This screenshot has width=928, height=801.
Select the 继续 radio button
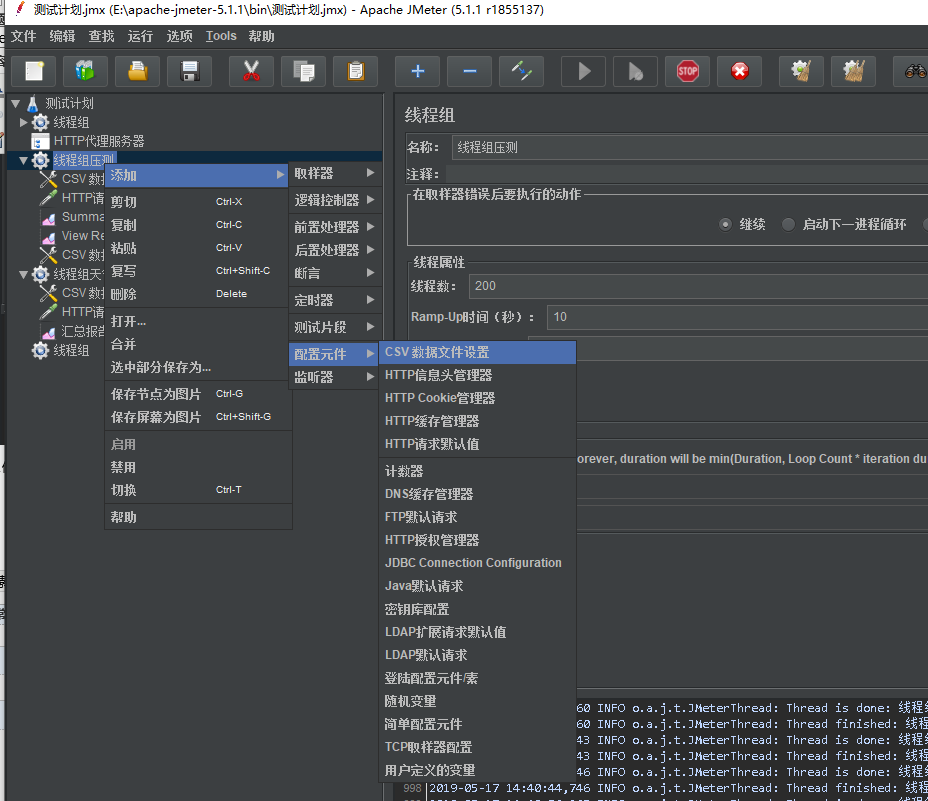(725, 224)
